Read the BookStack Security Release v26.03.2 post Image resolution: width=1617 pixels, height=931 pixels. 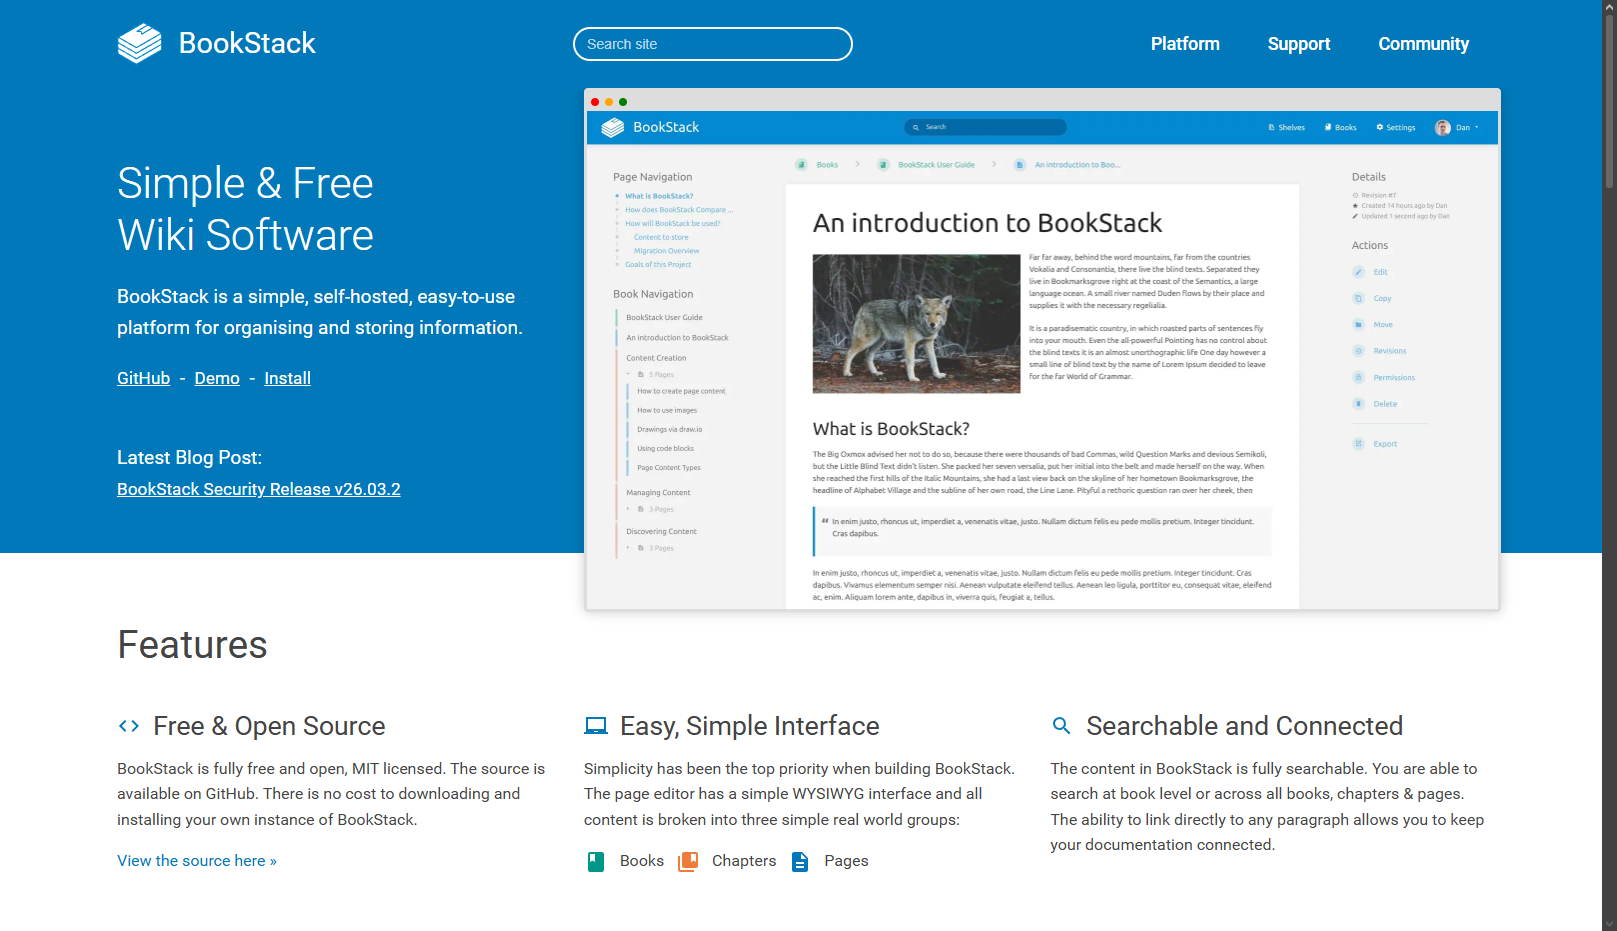click(258, 489)
